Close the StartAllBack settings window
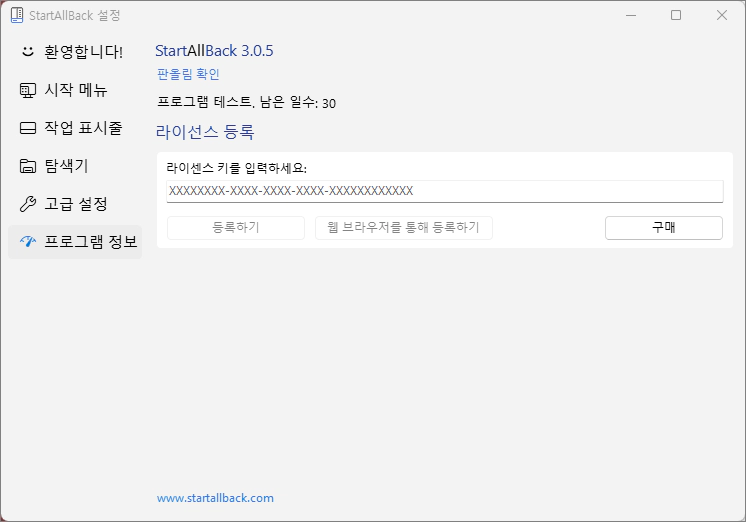Viewport: 746px width, 522px height. pyautogui.click(x=722, y=15)
